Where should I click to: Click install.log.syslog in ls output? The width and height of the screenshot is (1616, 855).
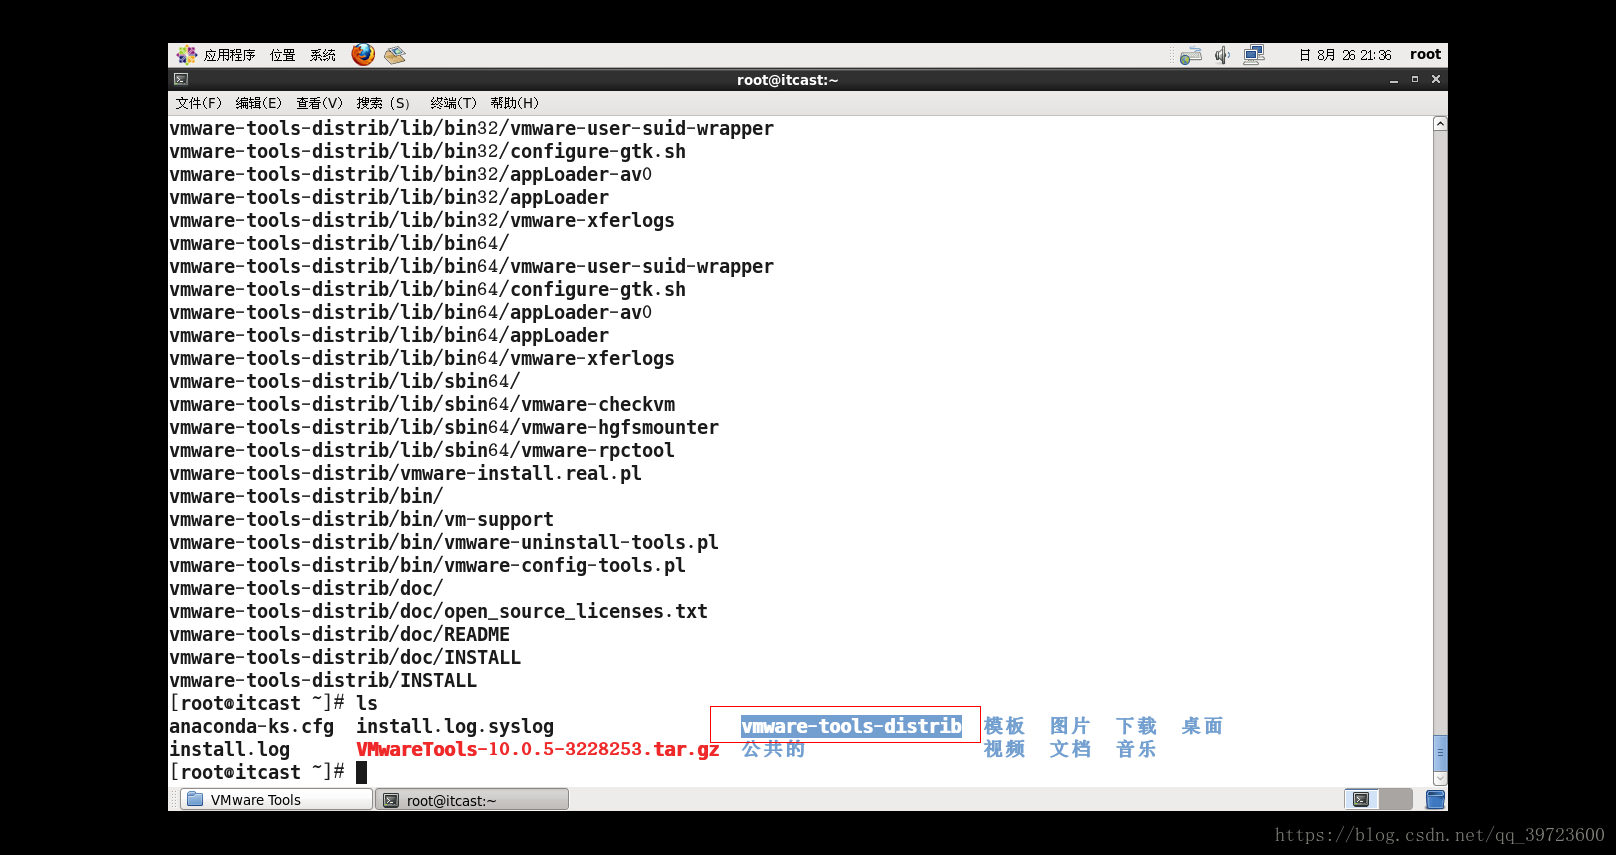pos(455,726)
